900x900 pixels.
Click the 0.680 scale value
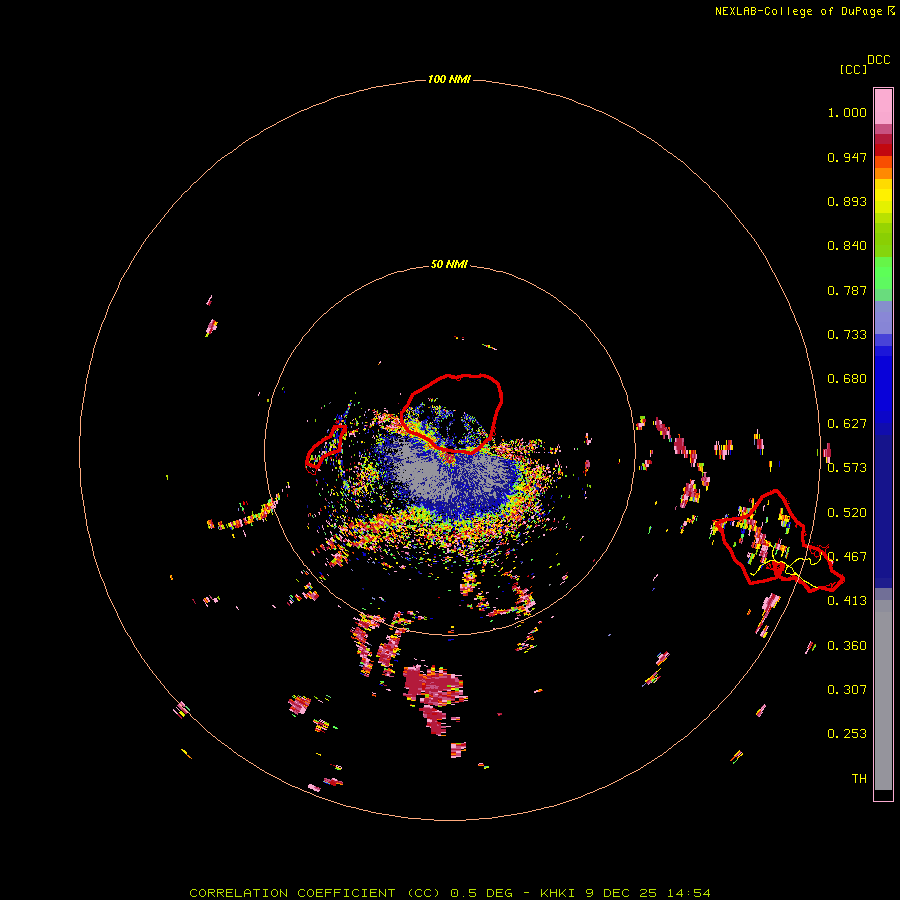(x=847, y=379)
